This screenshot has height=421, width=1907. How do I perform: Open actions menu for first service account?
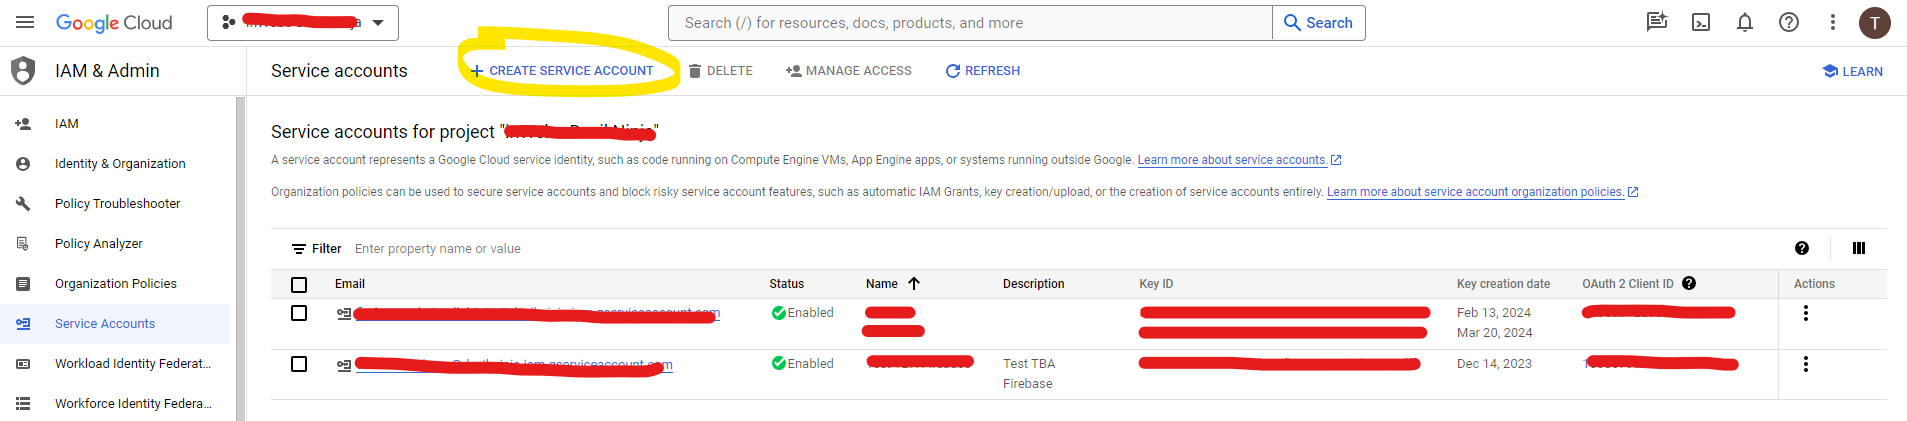(x=1806, y=313)
